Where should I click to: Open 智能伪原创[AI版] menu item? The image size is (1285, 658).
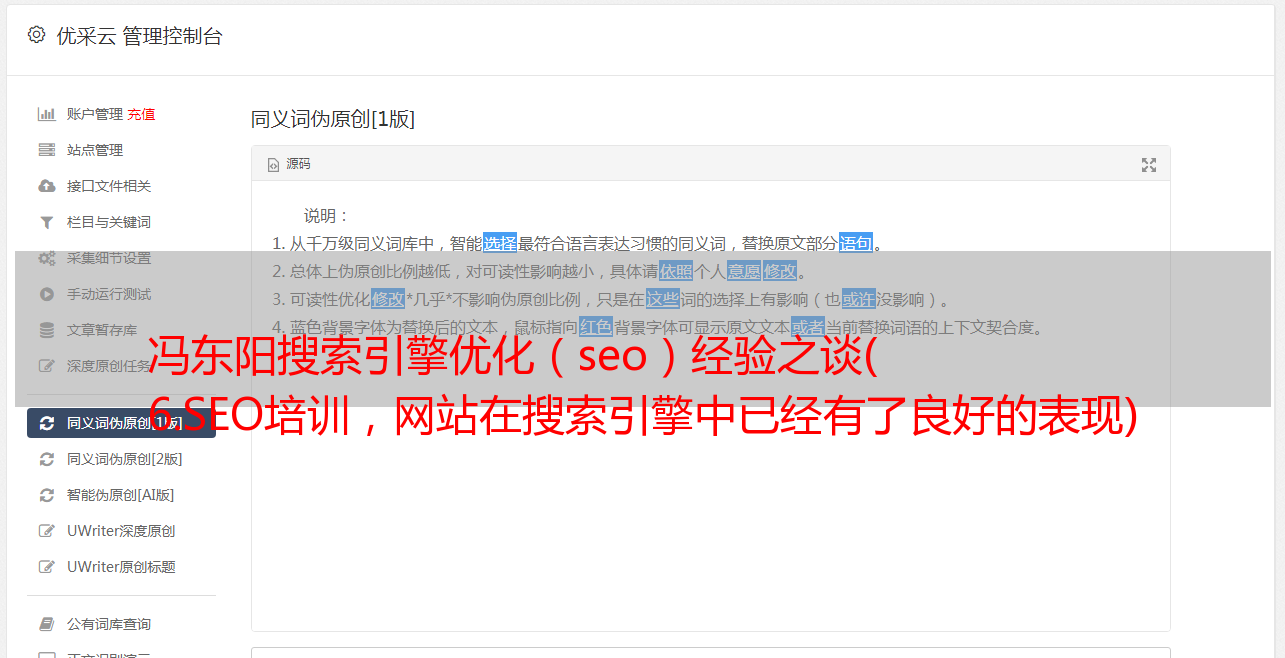[122, 495]
